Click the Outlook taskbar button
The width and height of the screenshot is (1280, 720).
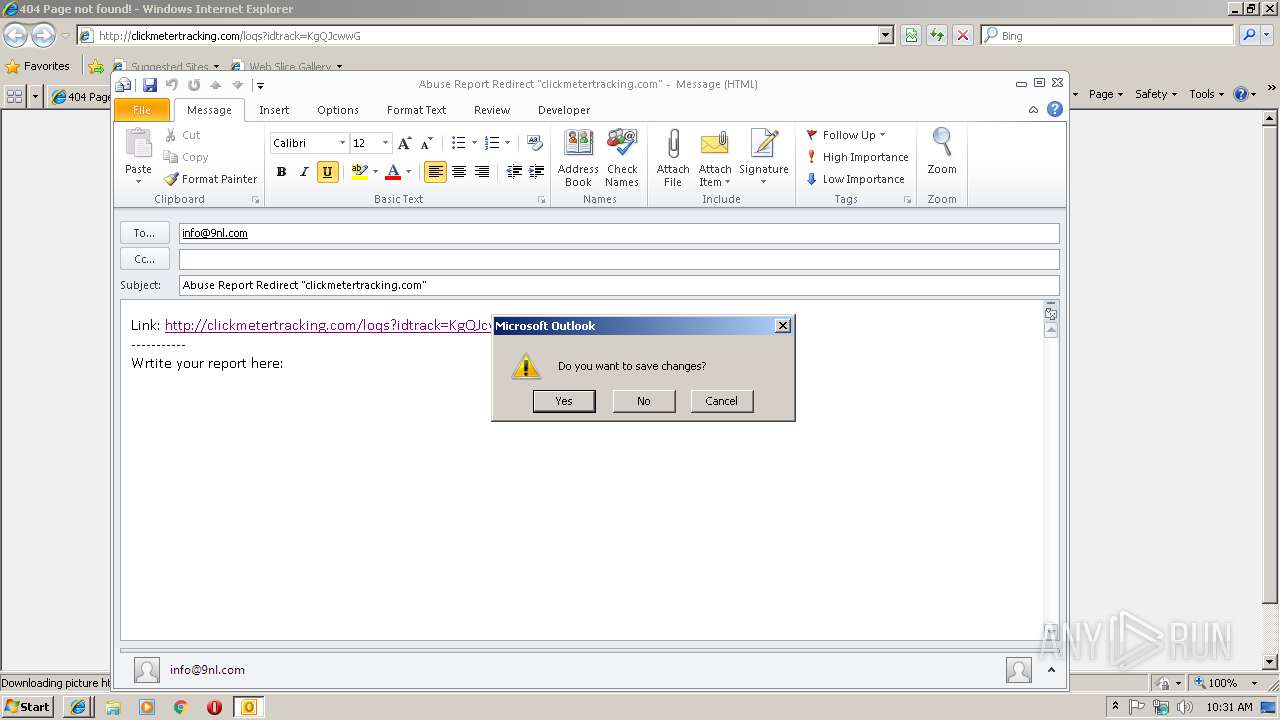(248, 707)
